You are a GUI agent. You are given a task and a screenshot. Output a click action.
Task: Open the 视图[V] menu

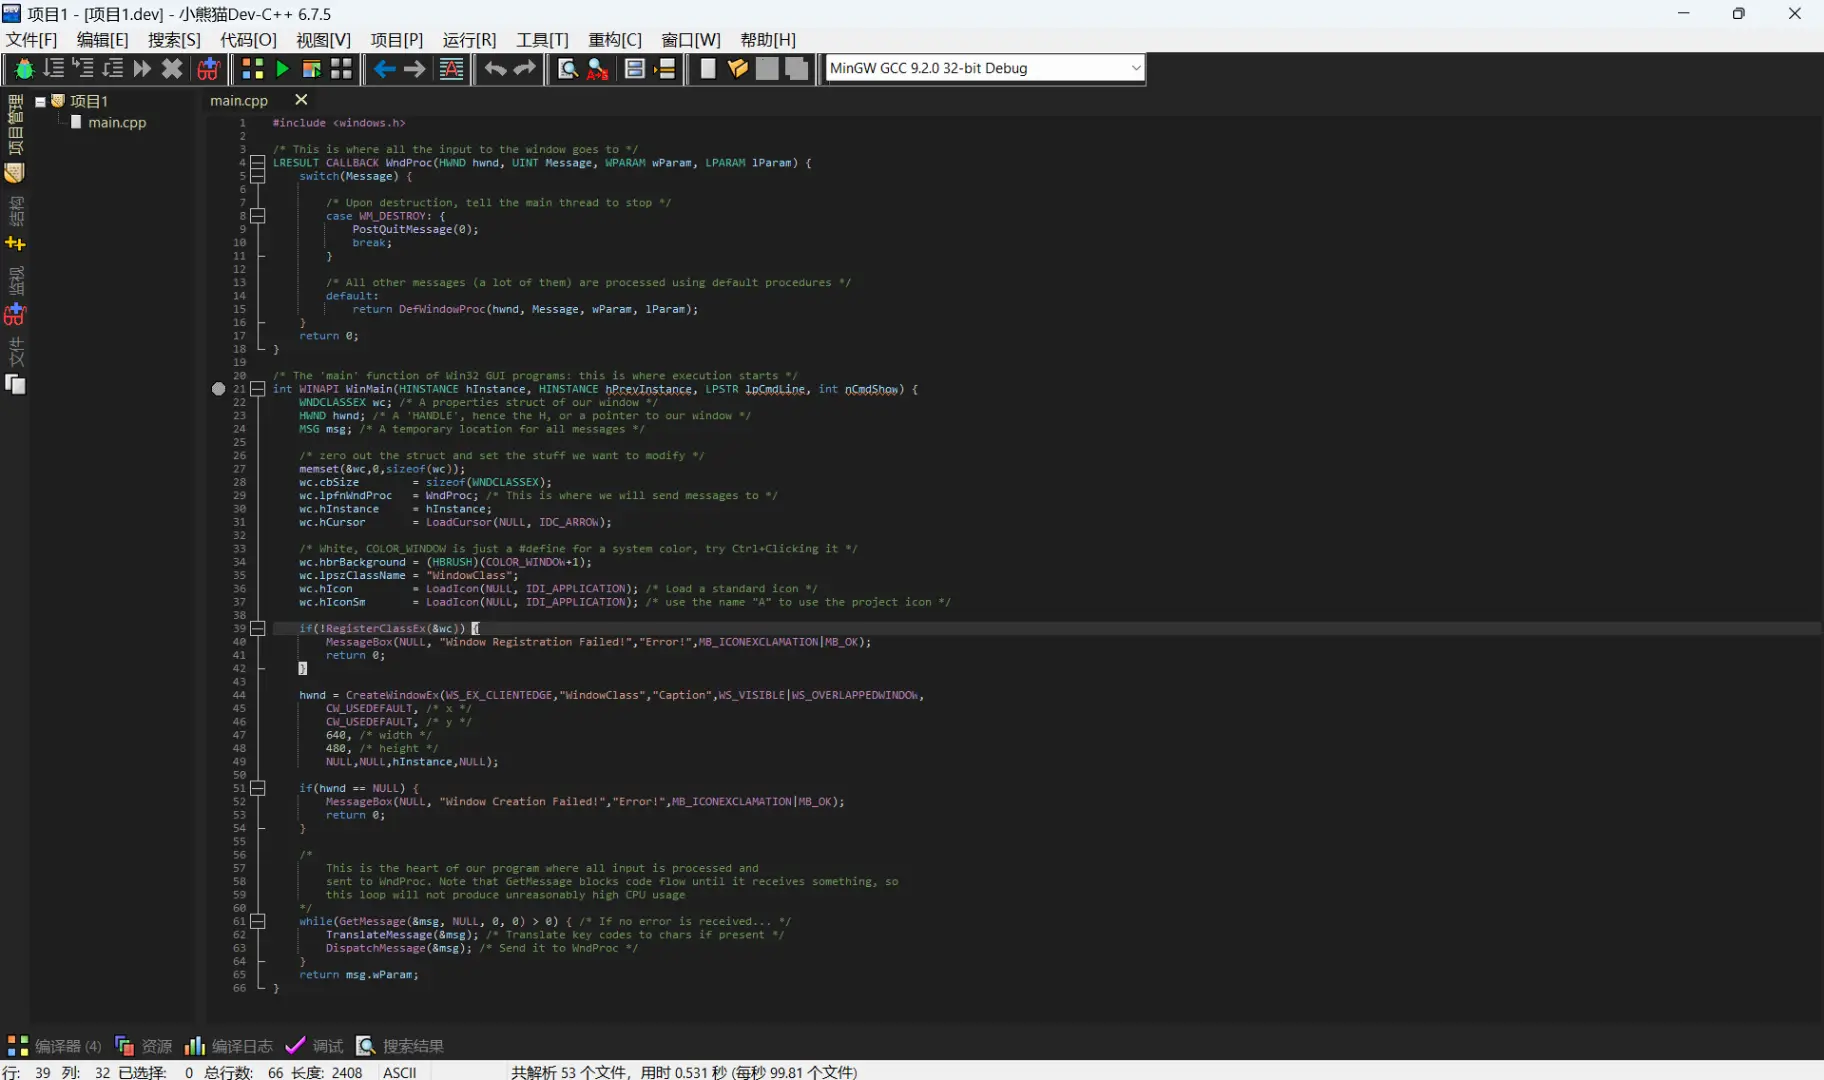[x=323, y=40]
